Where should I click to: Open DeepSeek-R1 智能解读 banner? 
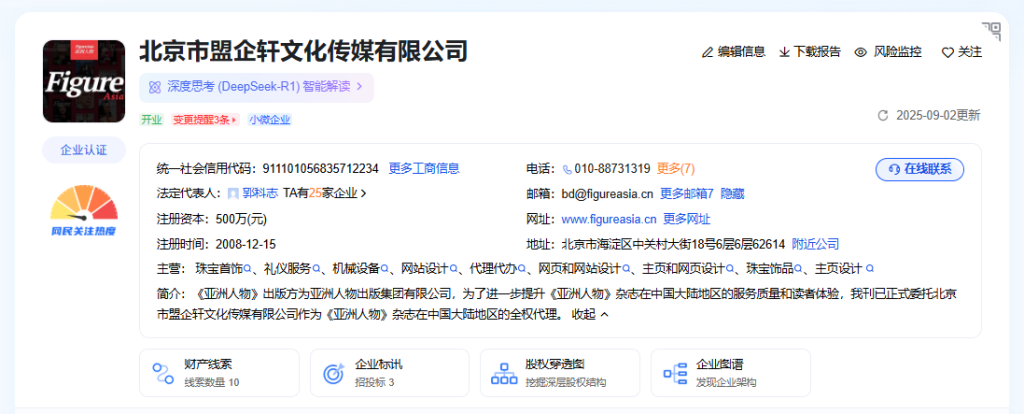pos(256,87)
